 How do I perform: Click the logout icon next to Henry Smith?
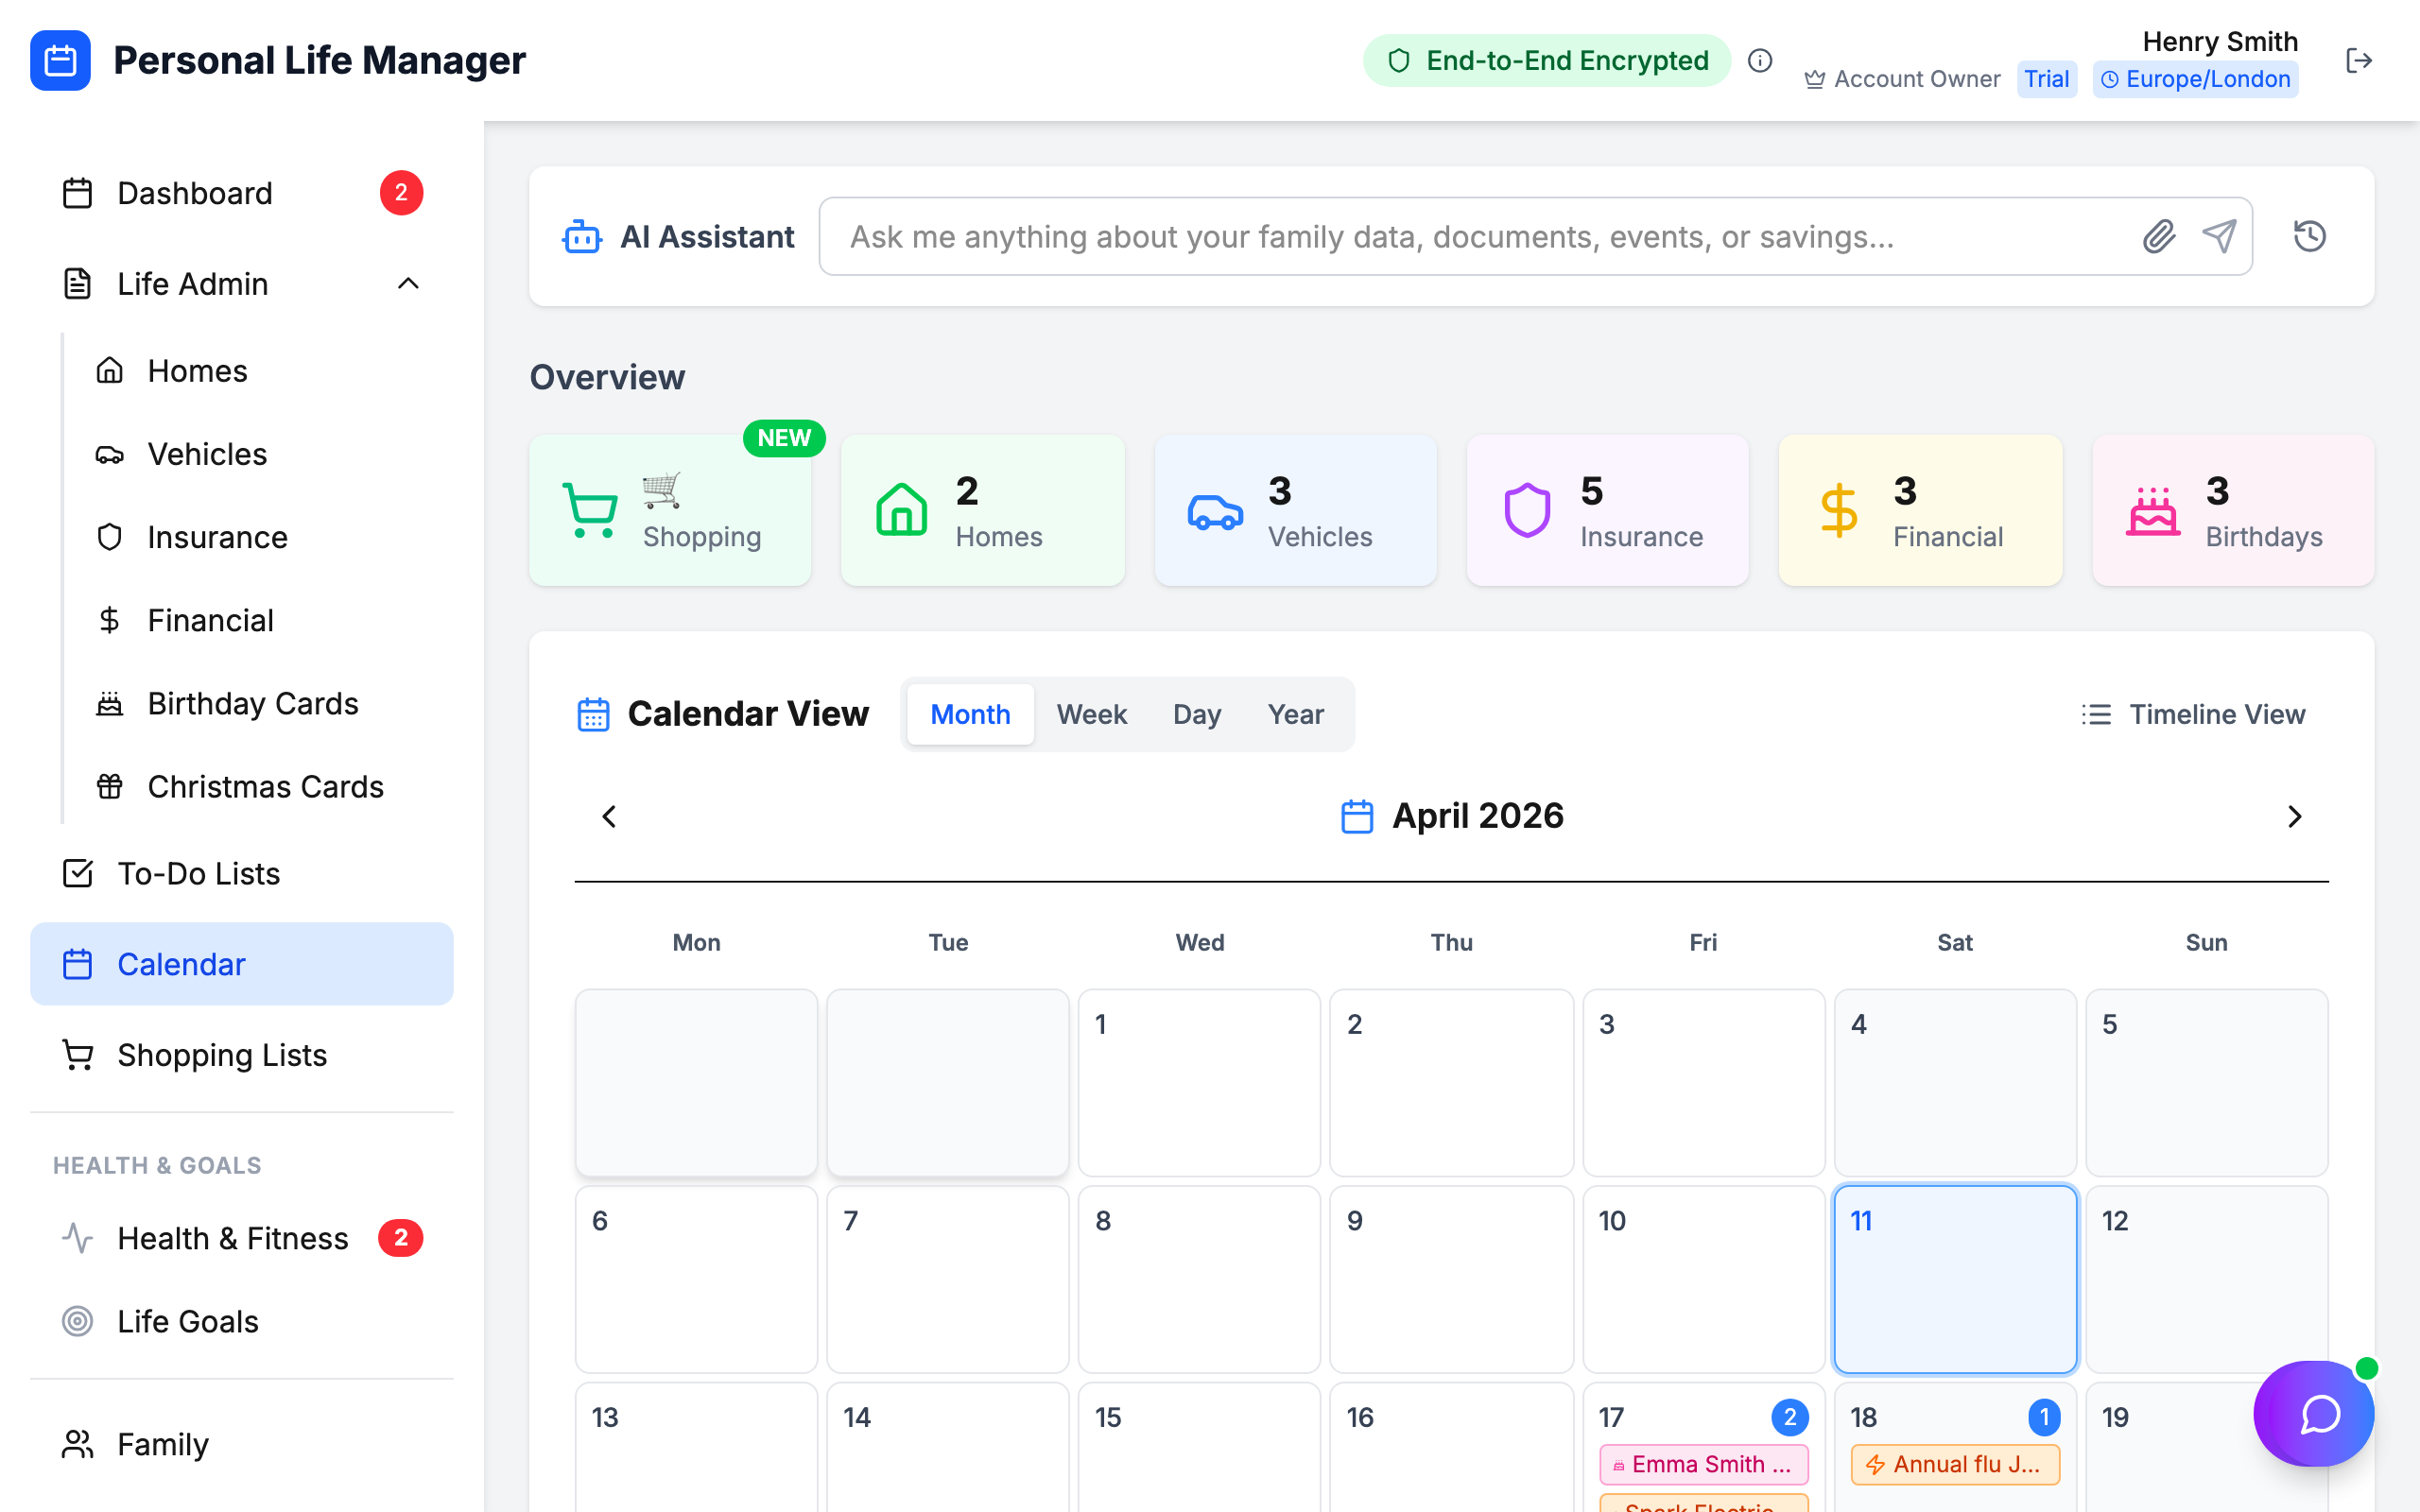[2359, 60]
